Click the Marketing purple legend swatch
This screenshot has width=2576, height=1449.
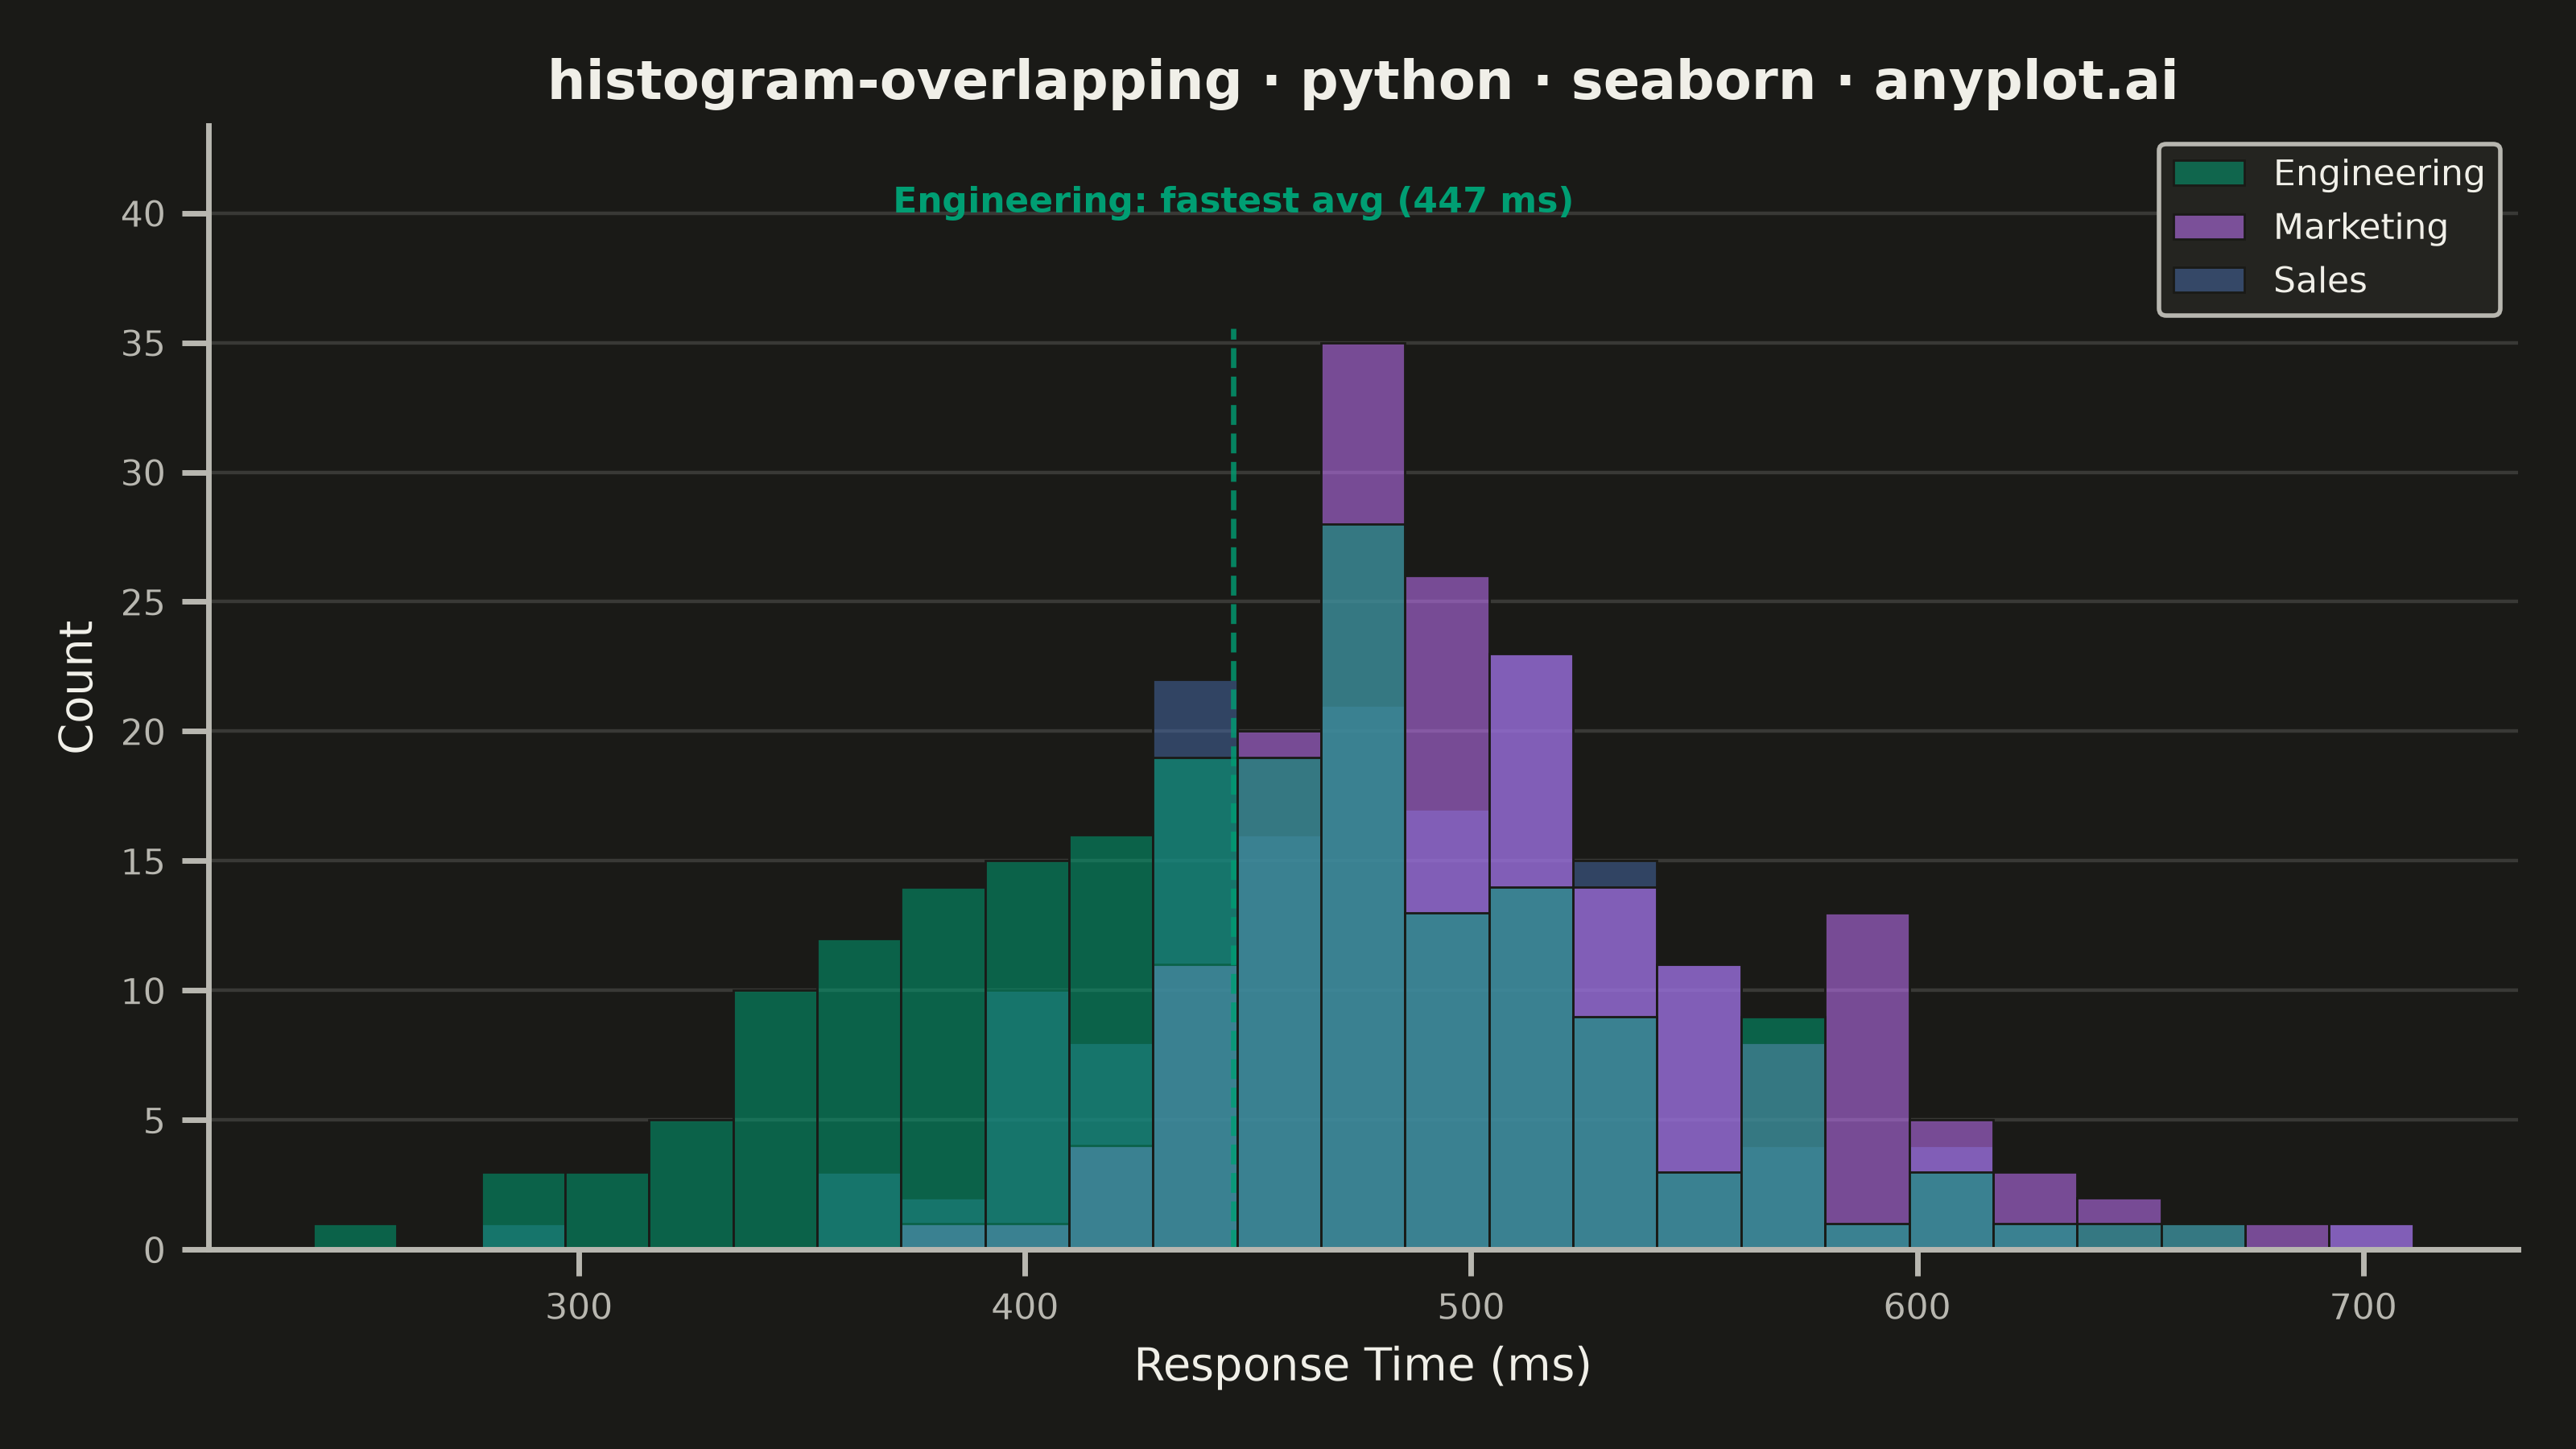[2209, 227]
